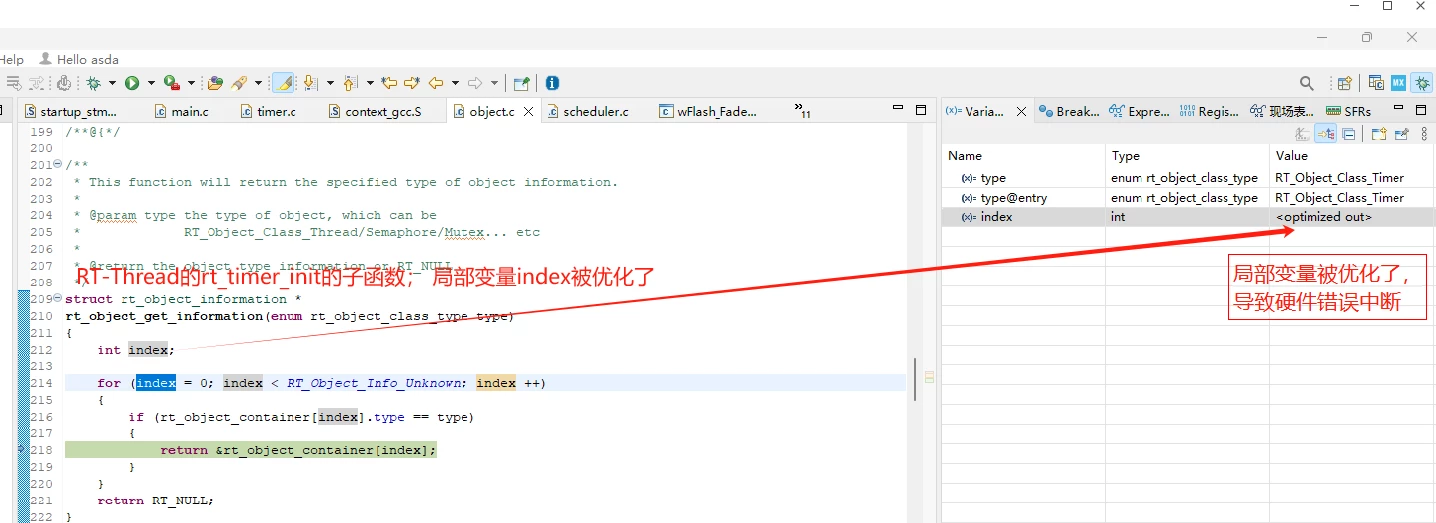Click the Open Element folder icon

click(215, 83)
